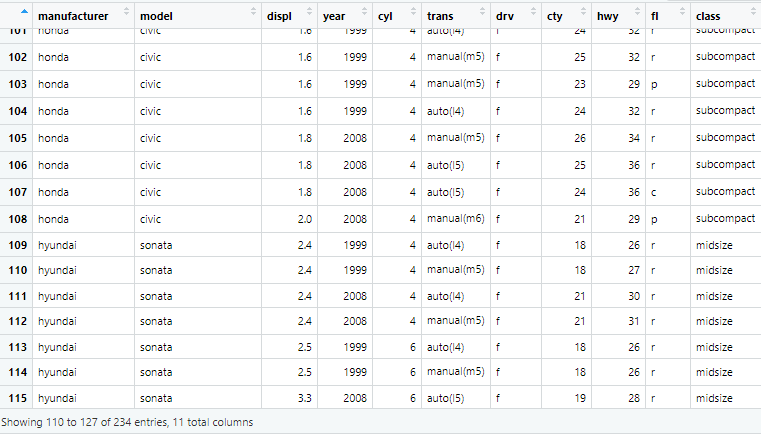Screen dimensions: 761x434
Task: Sort by the class column
Action: coord(725,16)
